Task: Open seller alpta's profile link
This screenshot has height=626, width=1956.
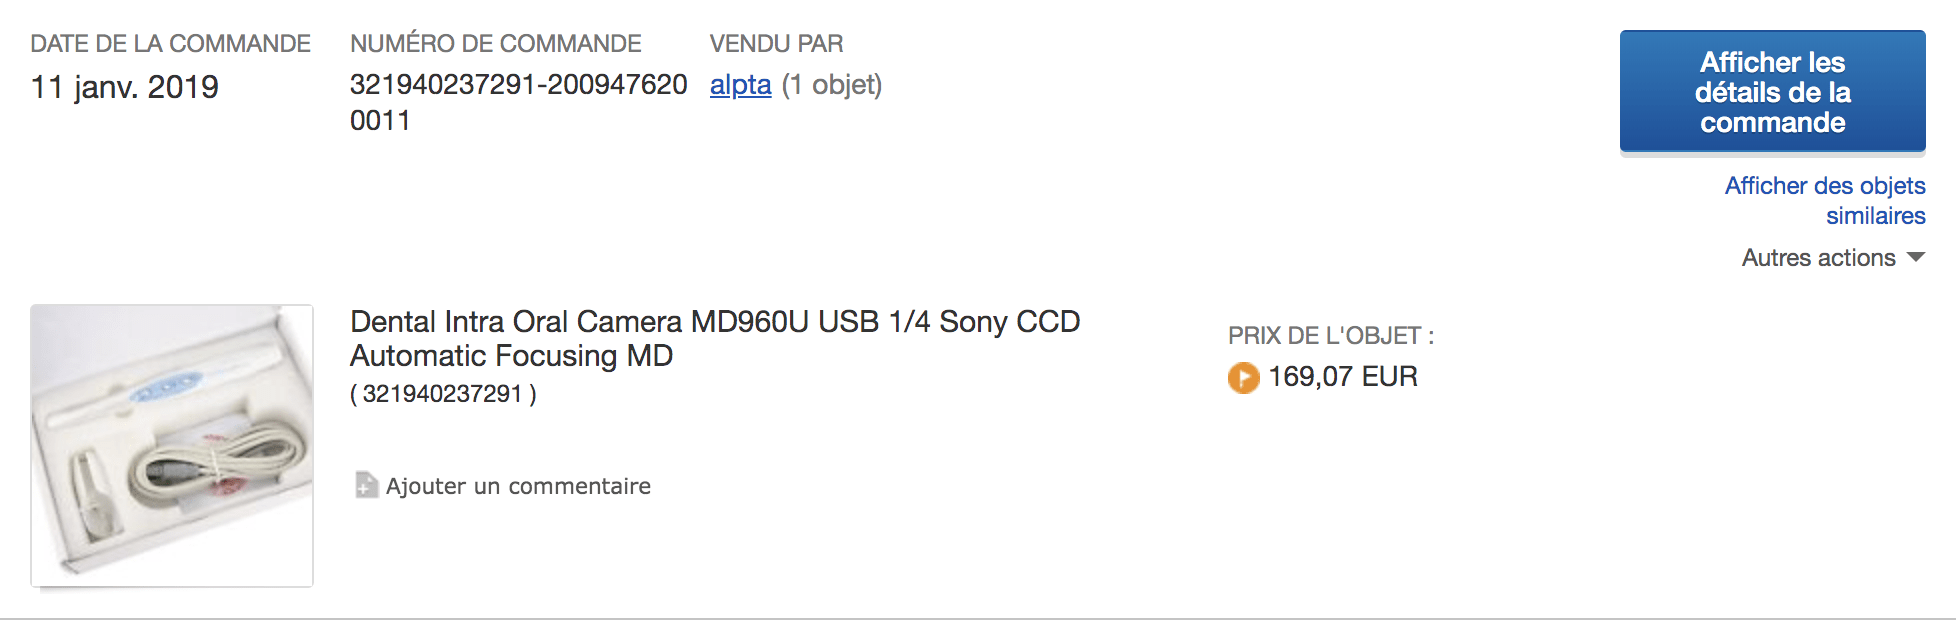Action: click(x=740, y=85)
